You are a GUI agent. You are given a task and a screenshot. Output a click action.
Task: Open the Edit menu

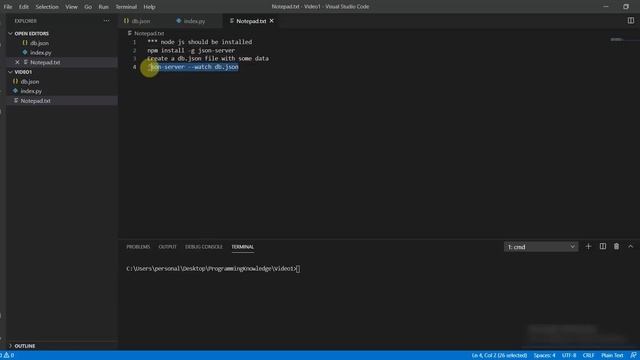24,7
